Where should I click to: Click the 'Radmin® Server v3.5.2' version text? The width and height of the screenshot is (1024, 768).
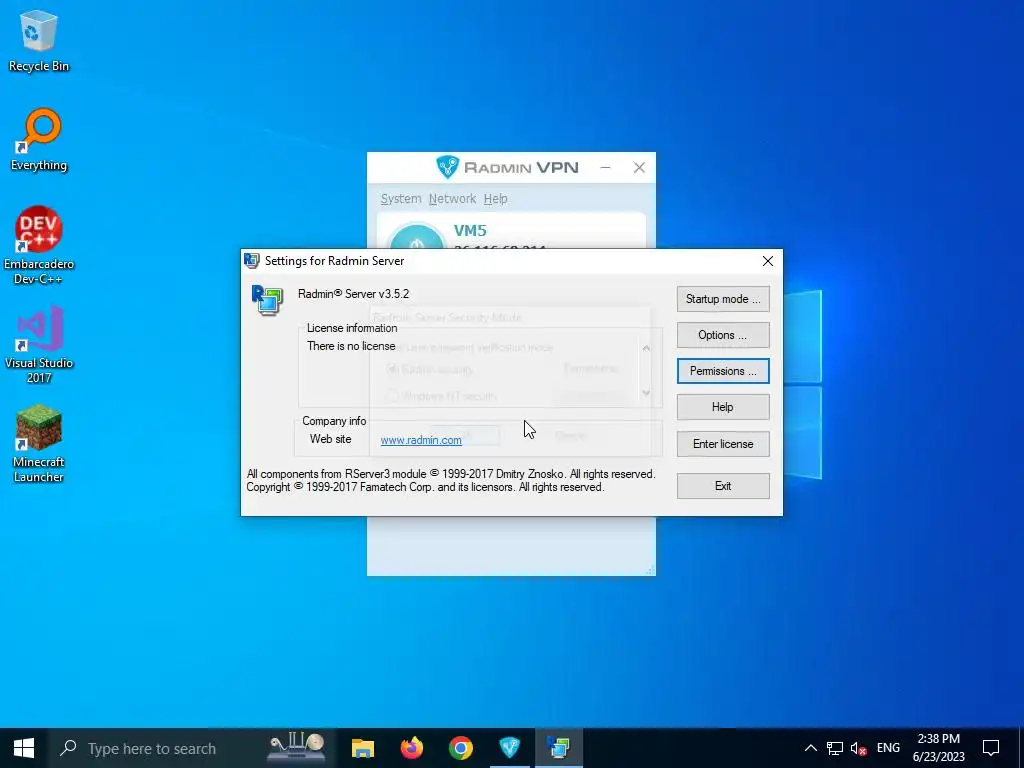353,294
